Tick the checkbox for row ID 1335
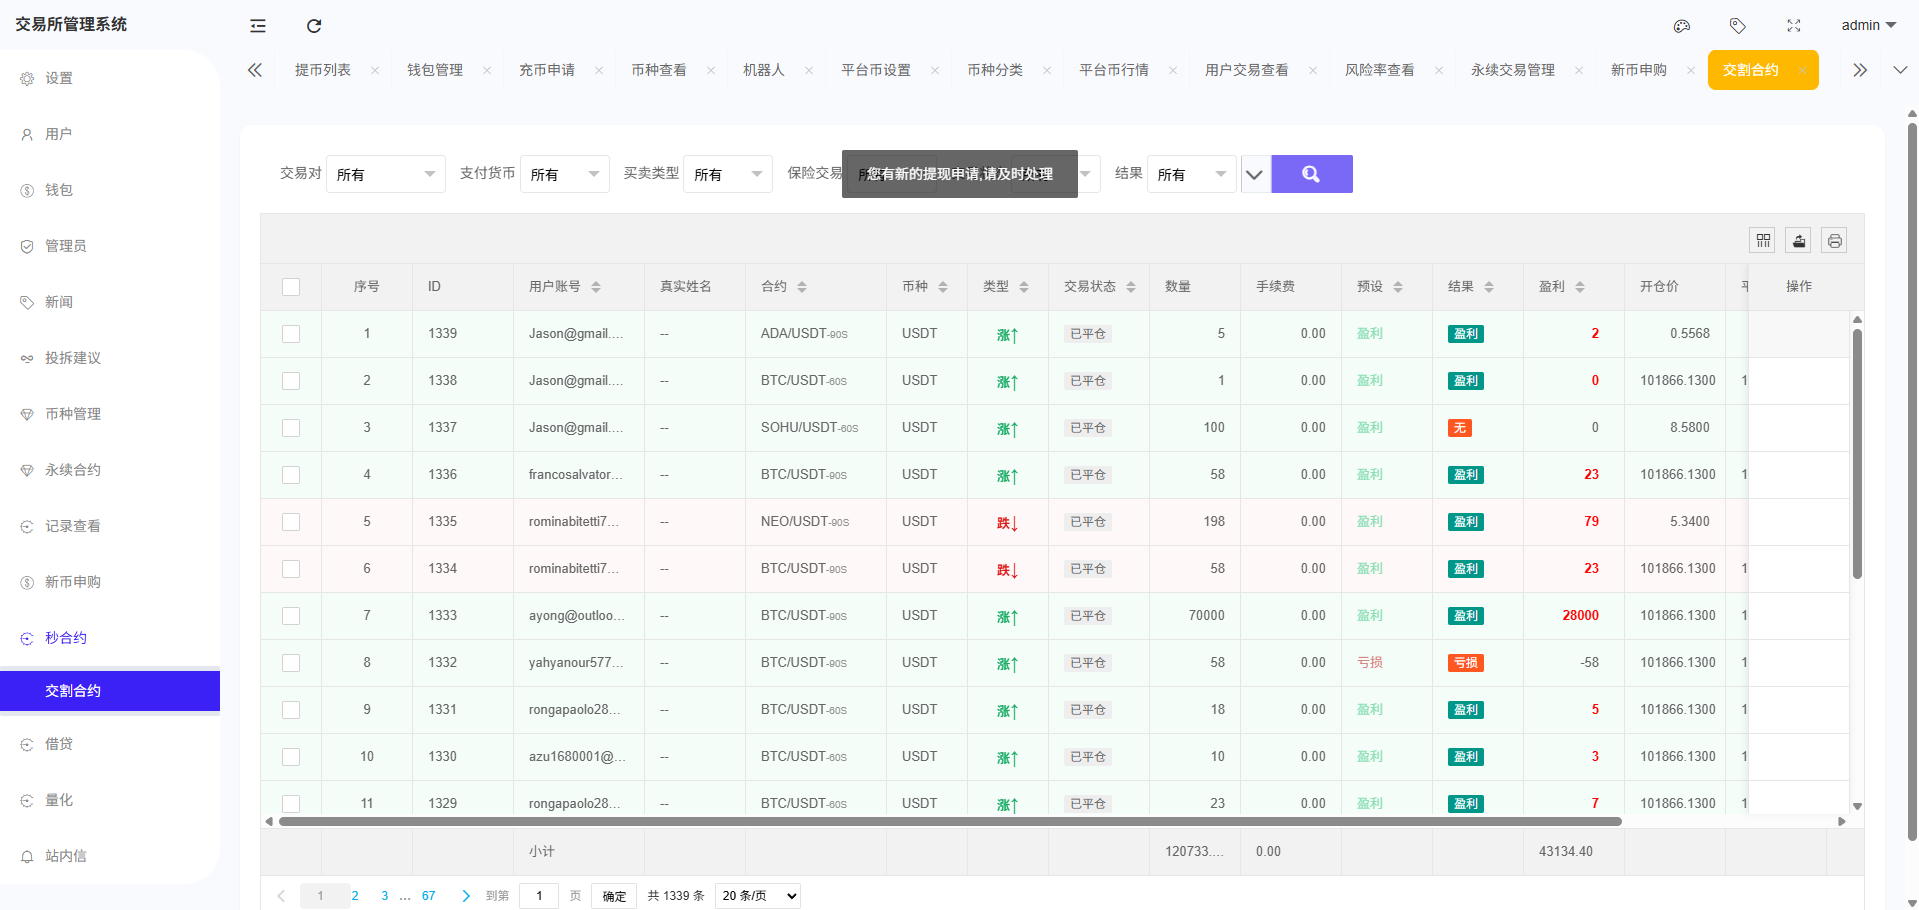The width and height of the screenshot is (1919, 910). tap(291, 522)
